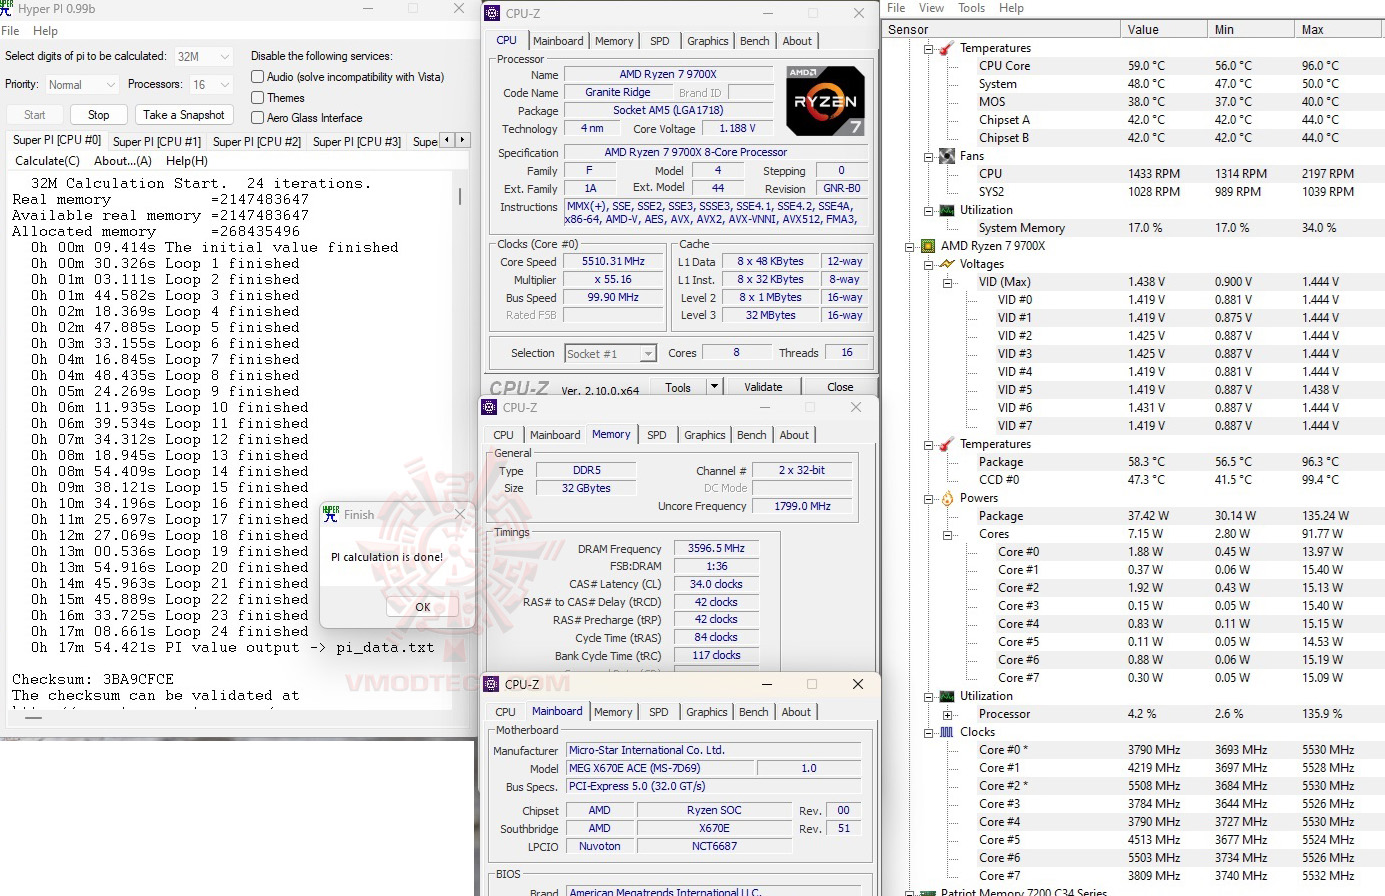Switch to the Super PI [CPU #2] tab
The width and height of the screenshot is (1385, 896).
tap(257, 141)
